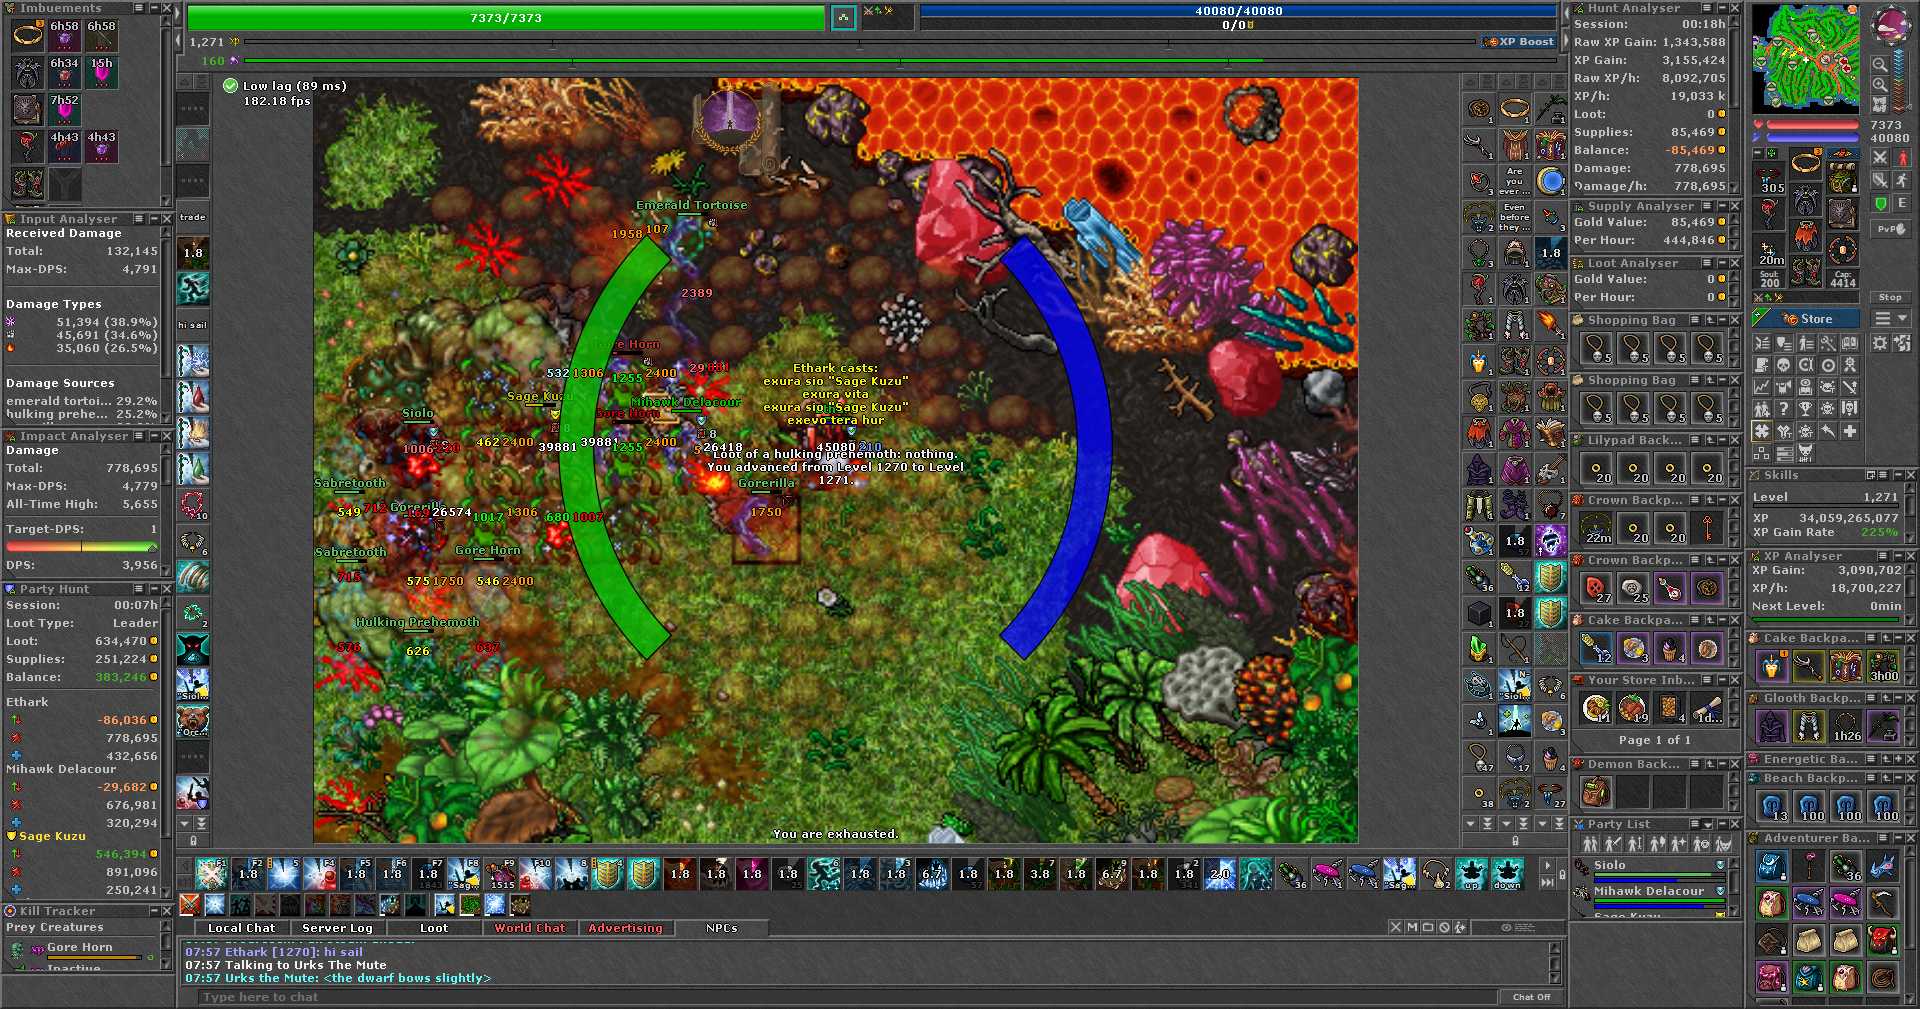This screenshot has width=1920, height=1009.
Task: Open the Server Log tab
Action: [337, 928]
